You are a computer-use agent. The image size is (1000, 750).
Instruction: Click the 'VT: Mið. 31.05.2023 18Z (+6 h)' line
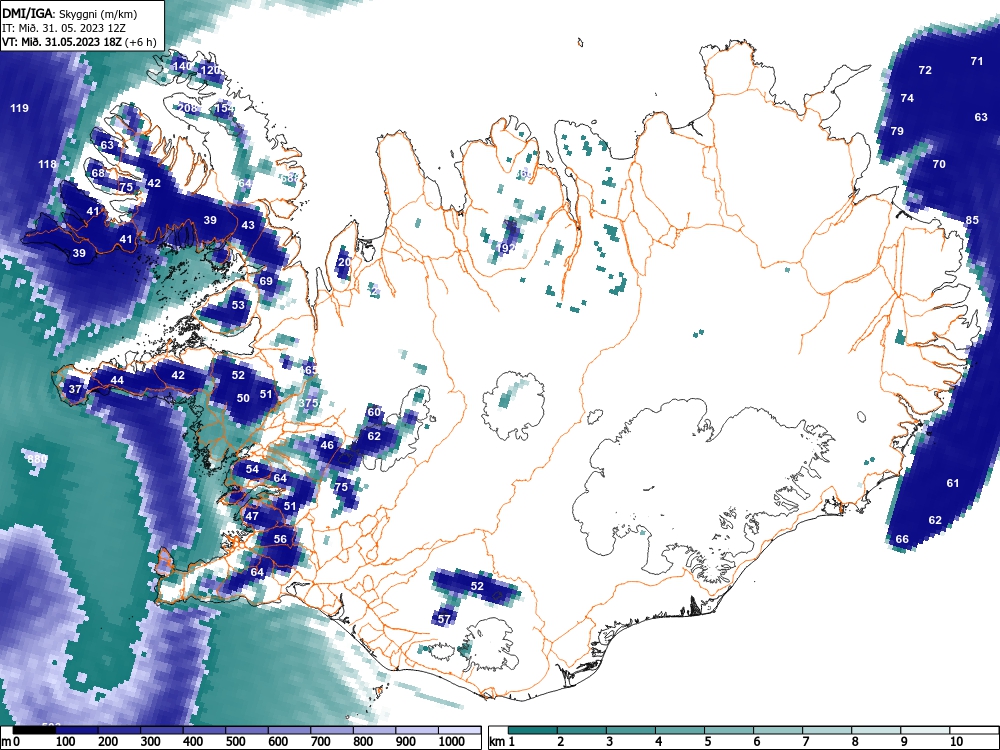78,42
